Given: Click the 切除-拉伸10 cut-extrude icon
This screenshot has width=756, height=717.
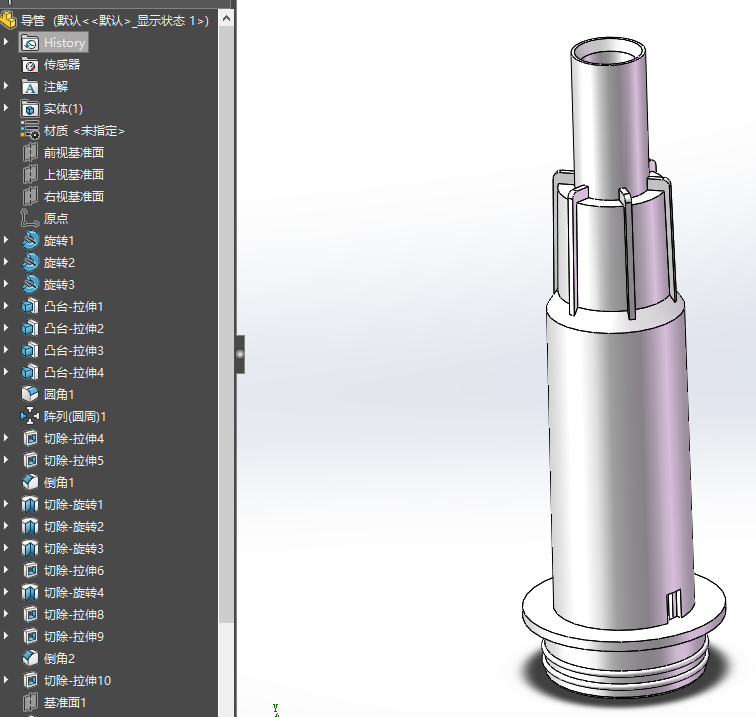Looking at the screenshot, I should pos(30,681).
